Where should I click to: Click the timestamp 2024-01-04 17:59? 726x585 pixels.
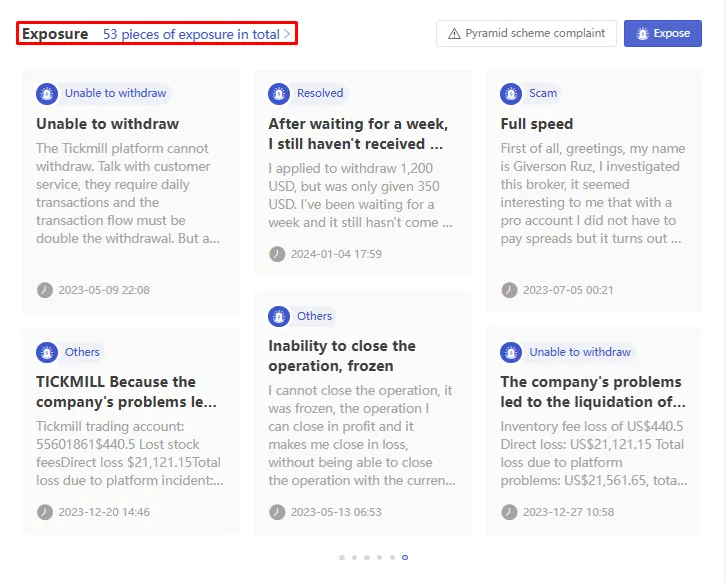[x=336, y=254]
